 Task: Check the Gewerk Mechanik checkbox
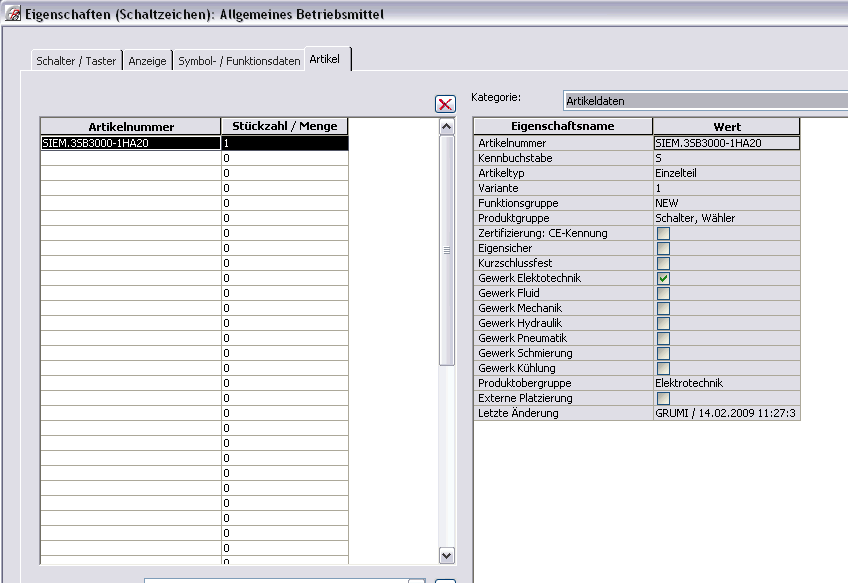coord(663,308)
